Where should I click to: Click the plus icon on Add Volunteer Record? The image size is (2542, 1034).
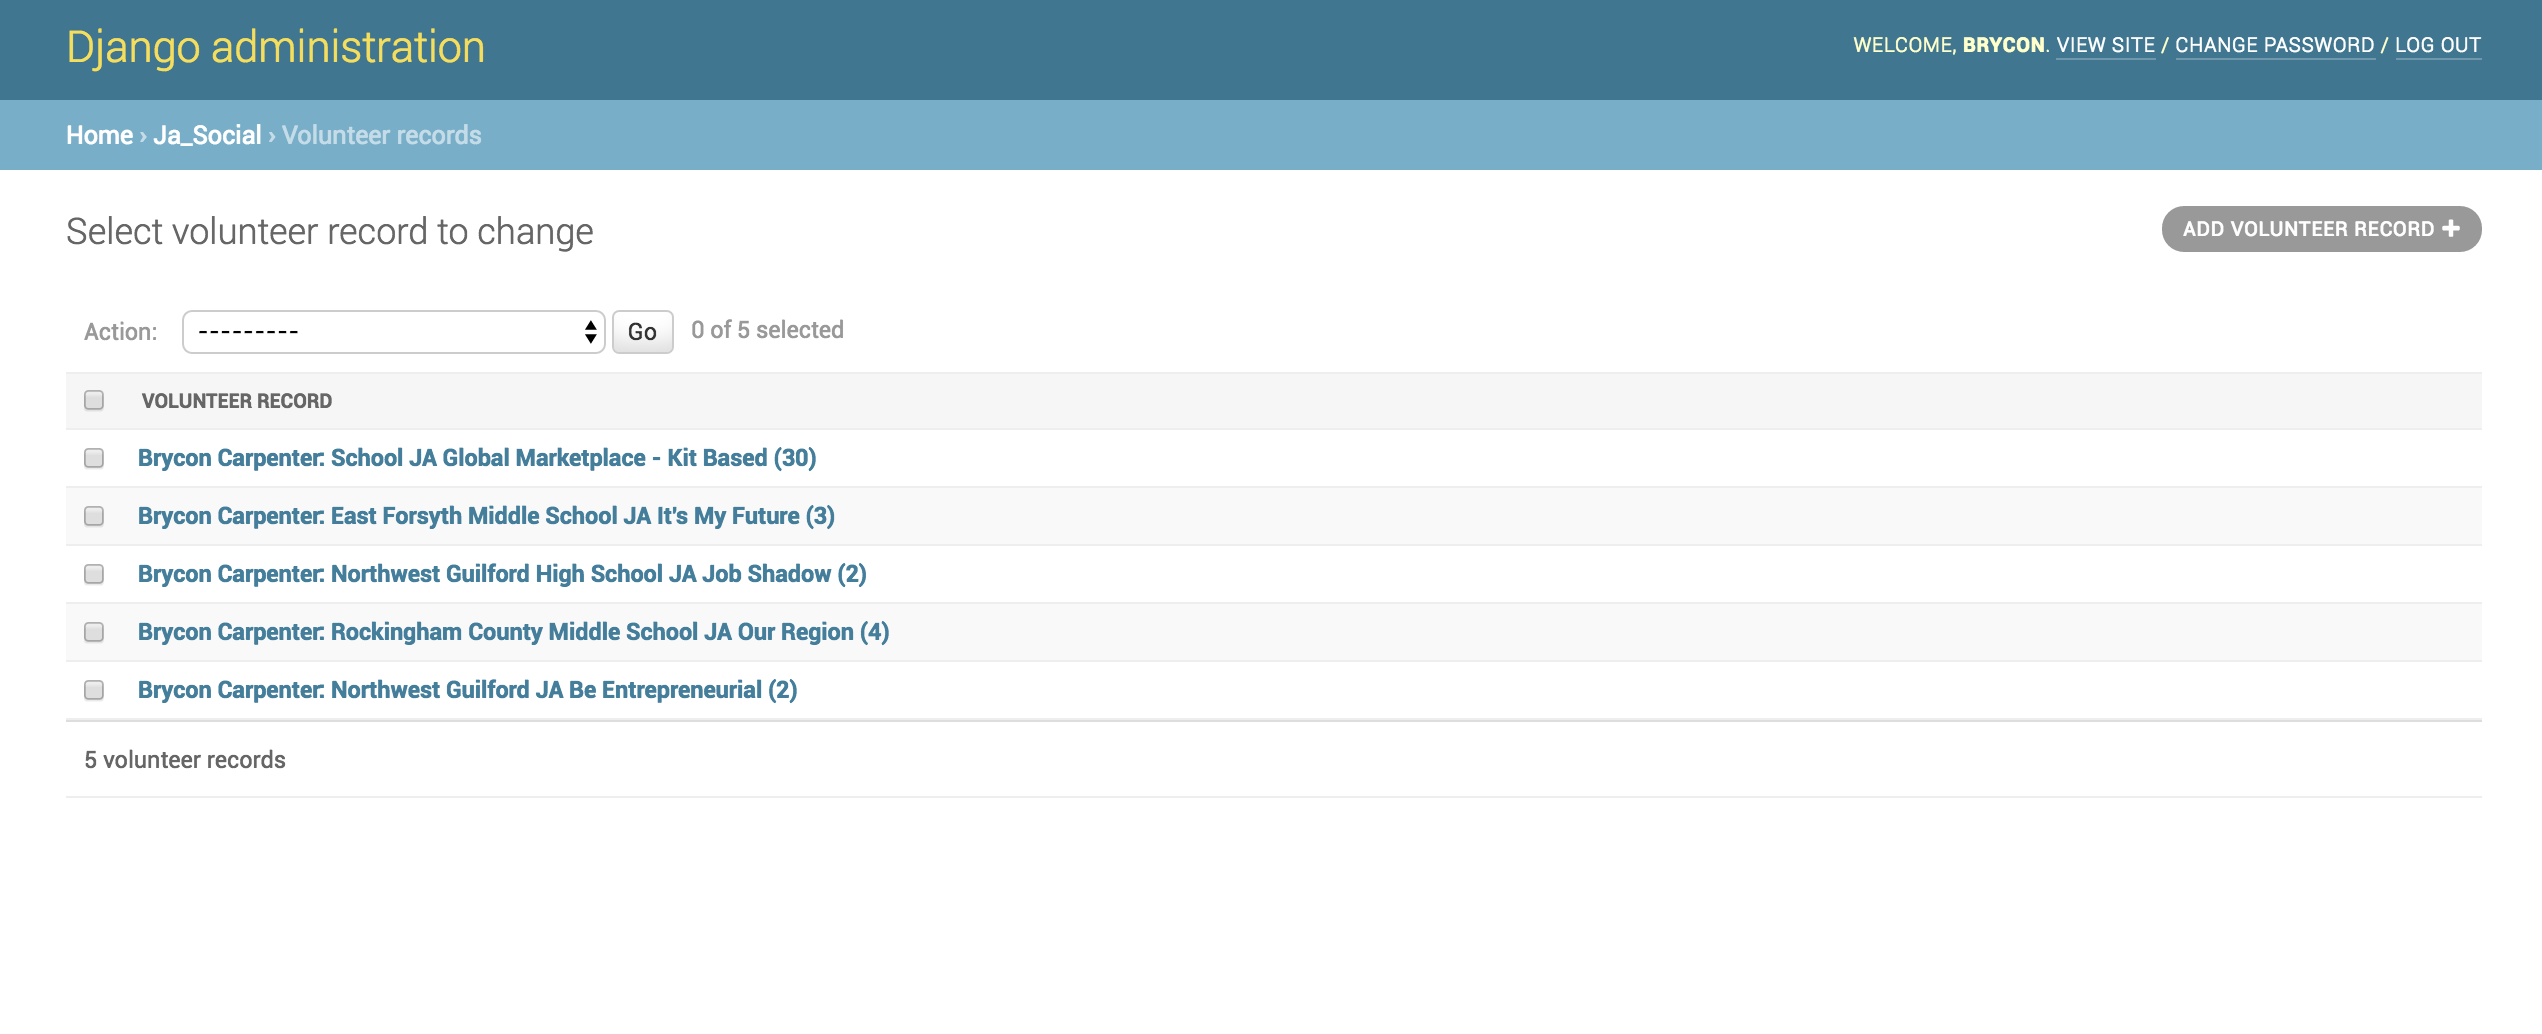click(2450, 229)
